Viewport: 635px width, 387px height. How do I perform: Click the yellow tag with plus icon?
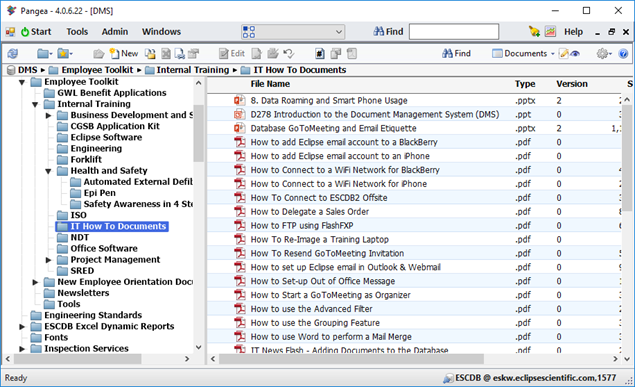click(534, 32)
